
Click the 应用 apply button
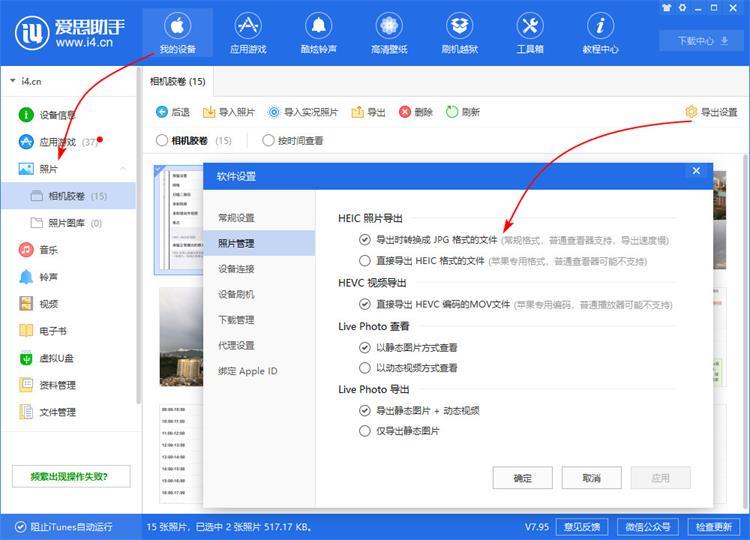(661, 478)
